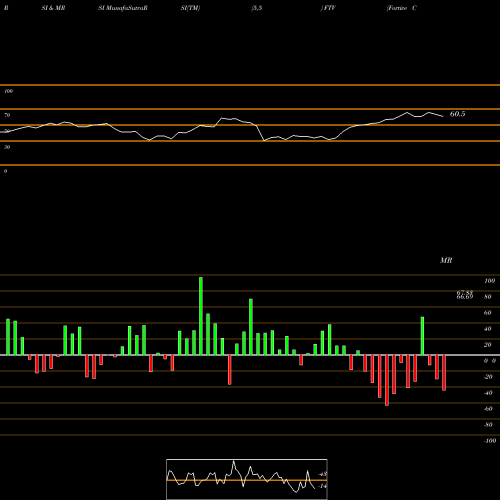Click the MR axis label -100
500x500 pixels.
[490, 441]
